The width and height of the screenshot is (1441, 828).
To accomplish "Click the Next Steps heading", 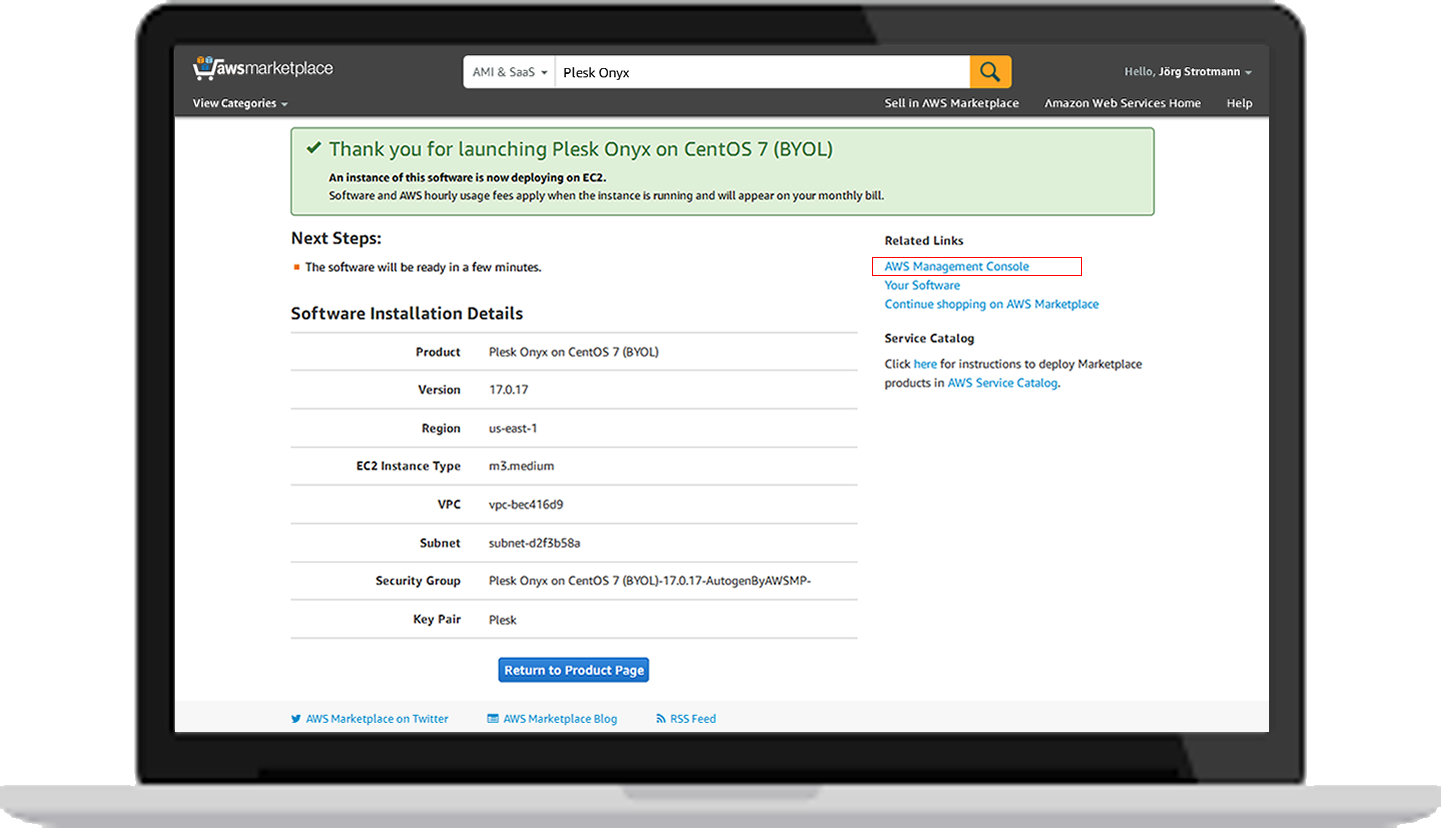I will click(x=336, y=238).
